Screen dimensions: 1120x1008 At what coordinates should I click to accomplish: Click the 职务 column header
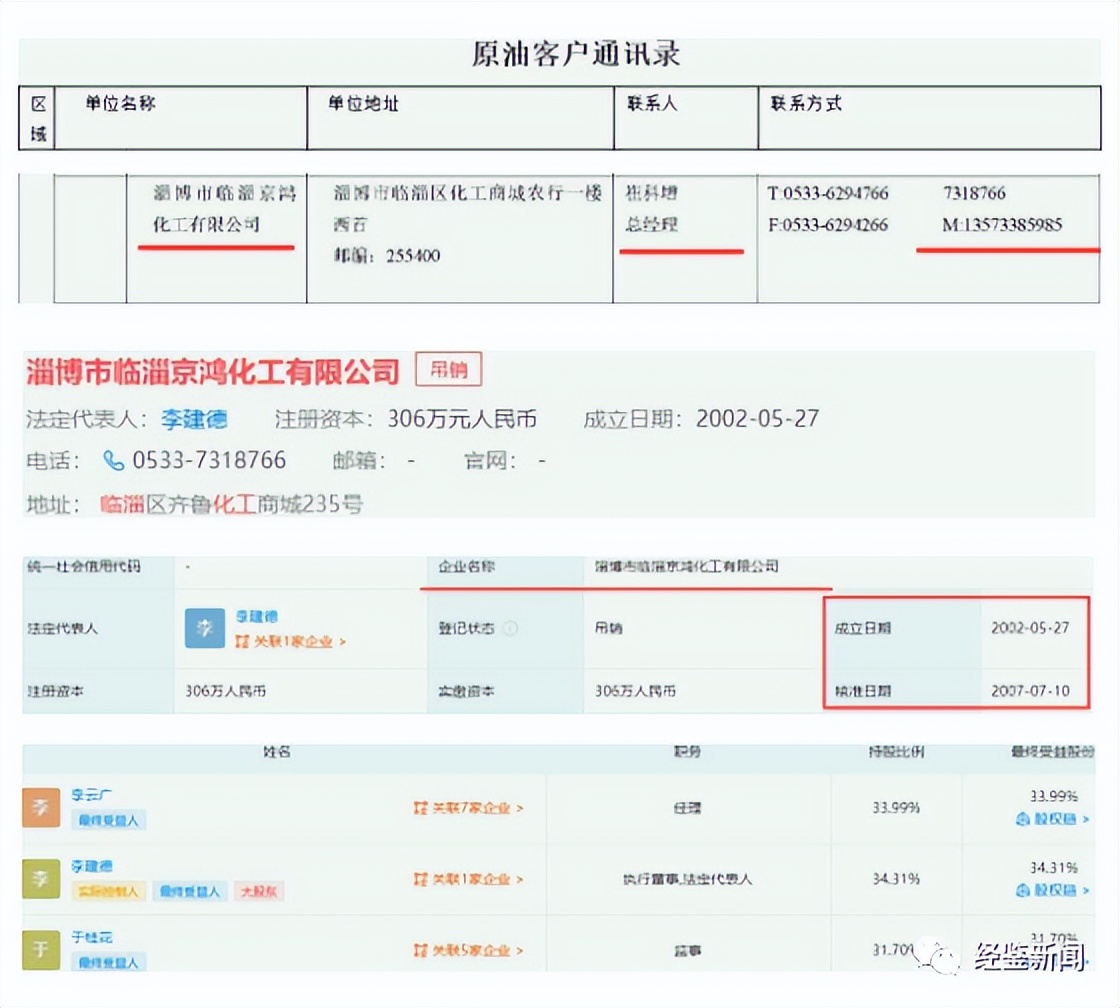coord(687,752)
